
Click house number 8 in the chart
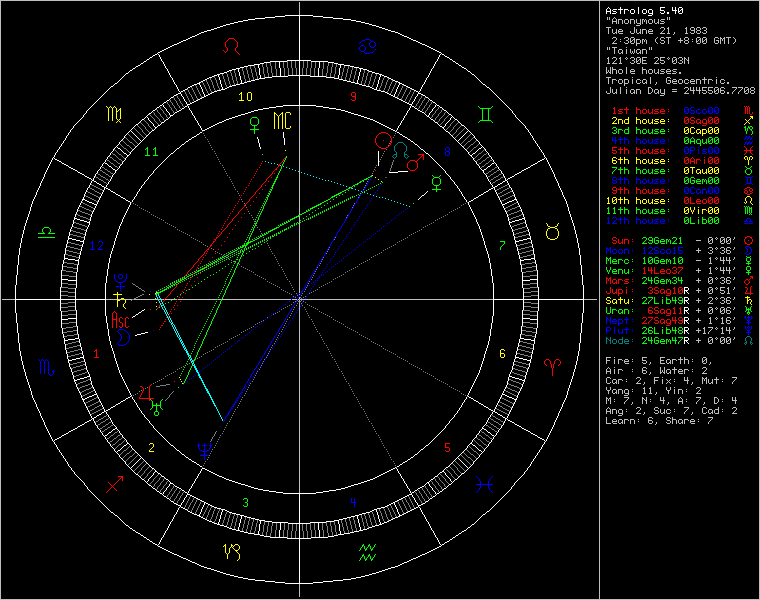(x=447, y=152)
